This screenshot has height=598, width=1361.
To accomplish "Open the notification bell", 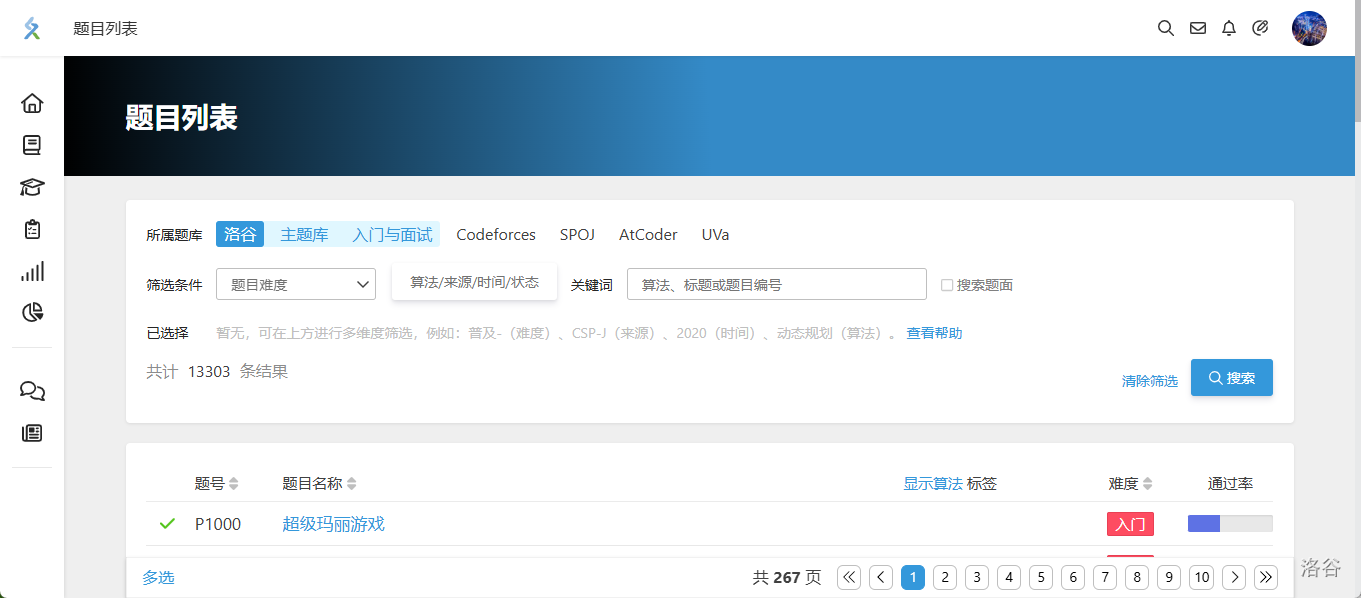I will [x=1229, y=28].
